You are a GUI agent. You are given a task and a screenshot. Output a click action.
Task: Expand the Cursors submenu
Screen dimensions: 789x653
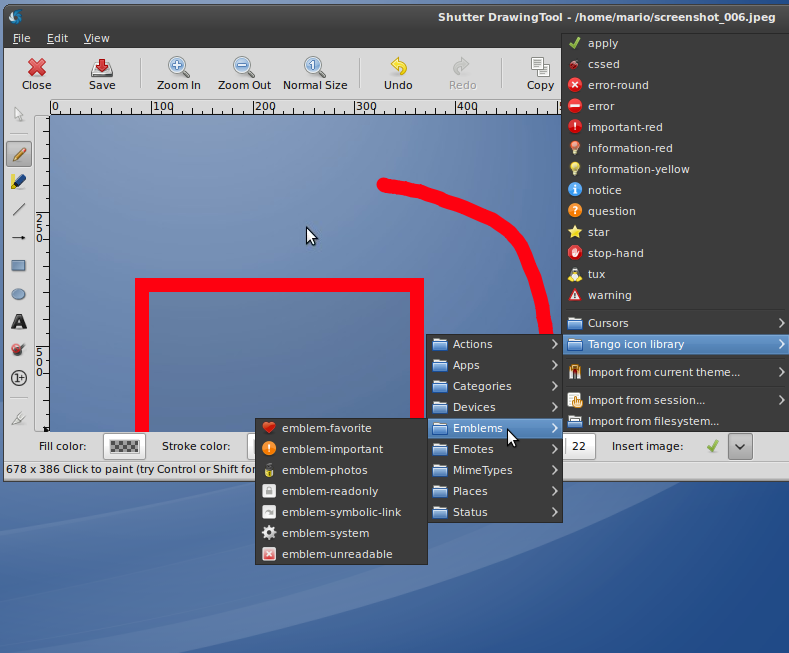click(674, 323)
